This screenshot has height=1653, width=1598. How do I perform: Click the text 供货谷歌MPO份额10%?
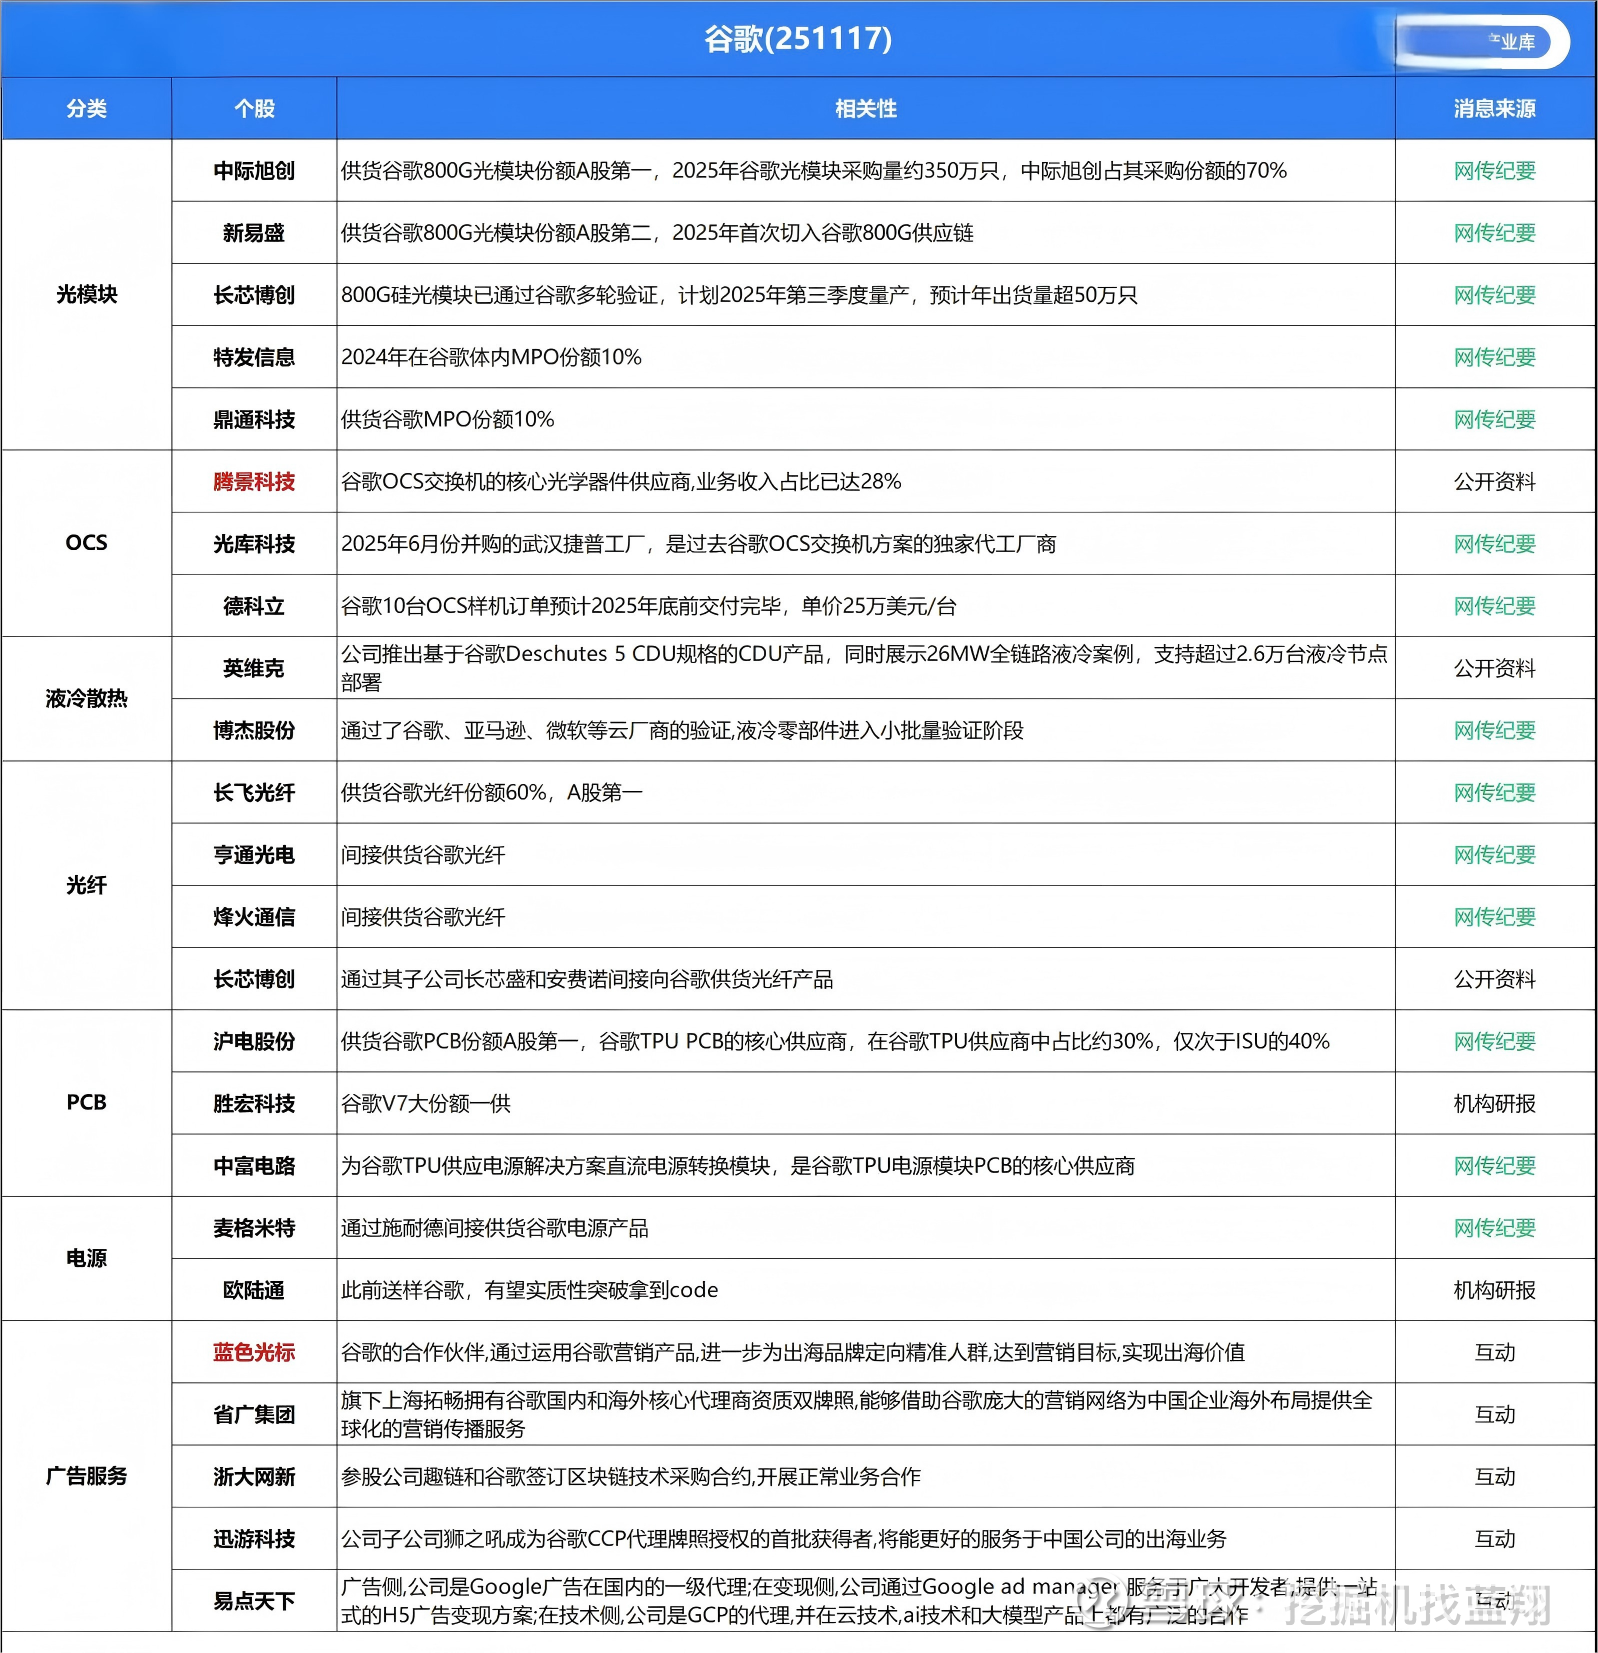(447, 419)
